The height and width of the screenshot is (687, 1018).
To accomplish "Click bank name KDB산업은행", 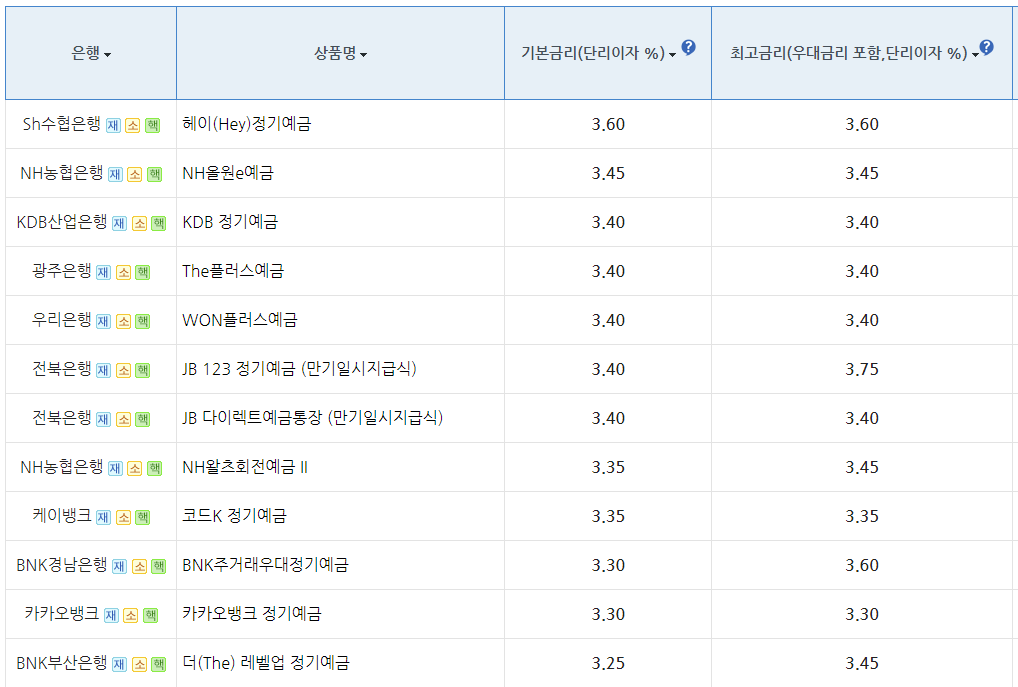I will [x=62, y=222].
